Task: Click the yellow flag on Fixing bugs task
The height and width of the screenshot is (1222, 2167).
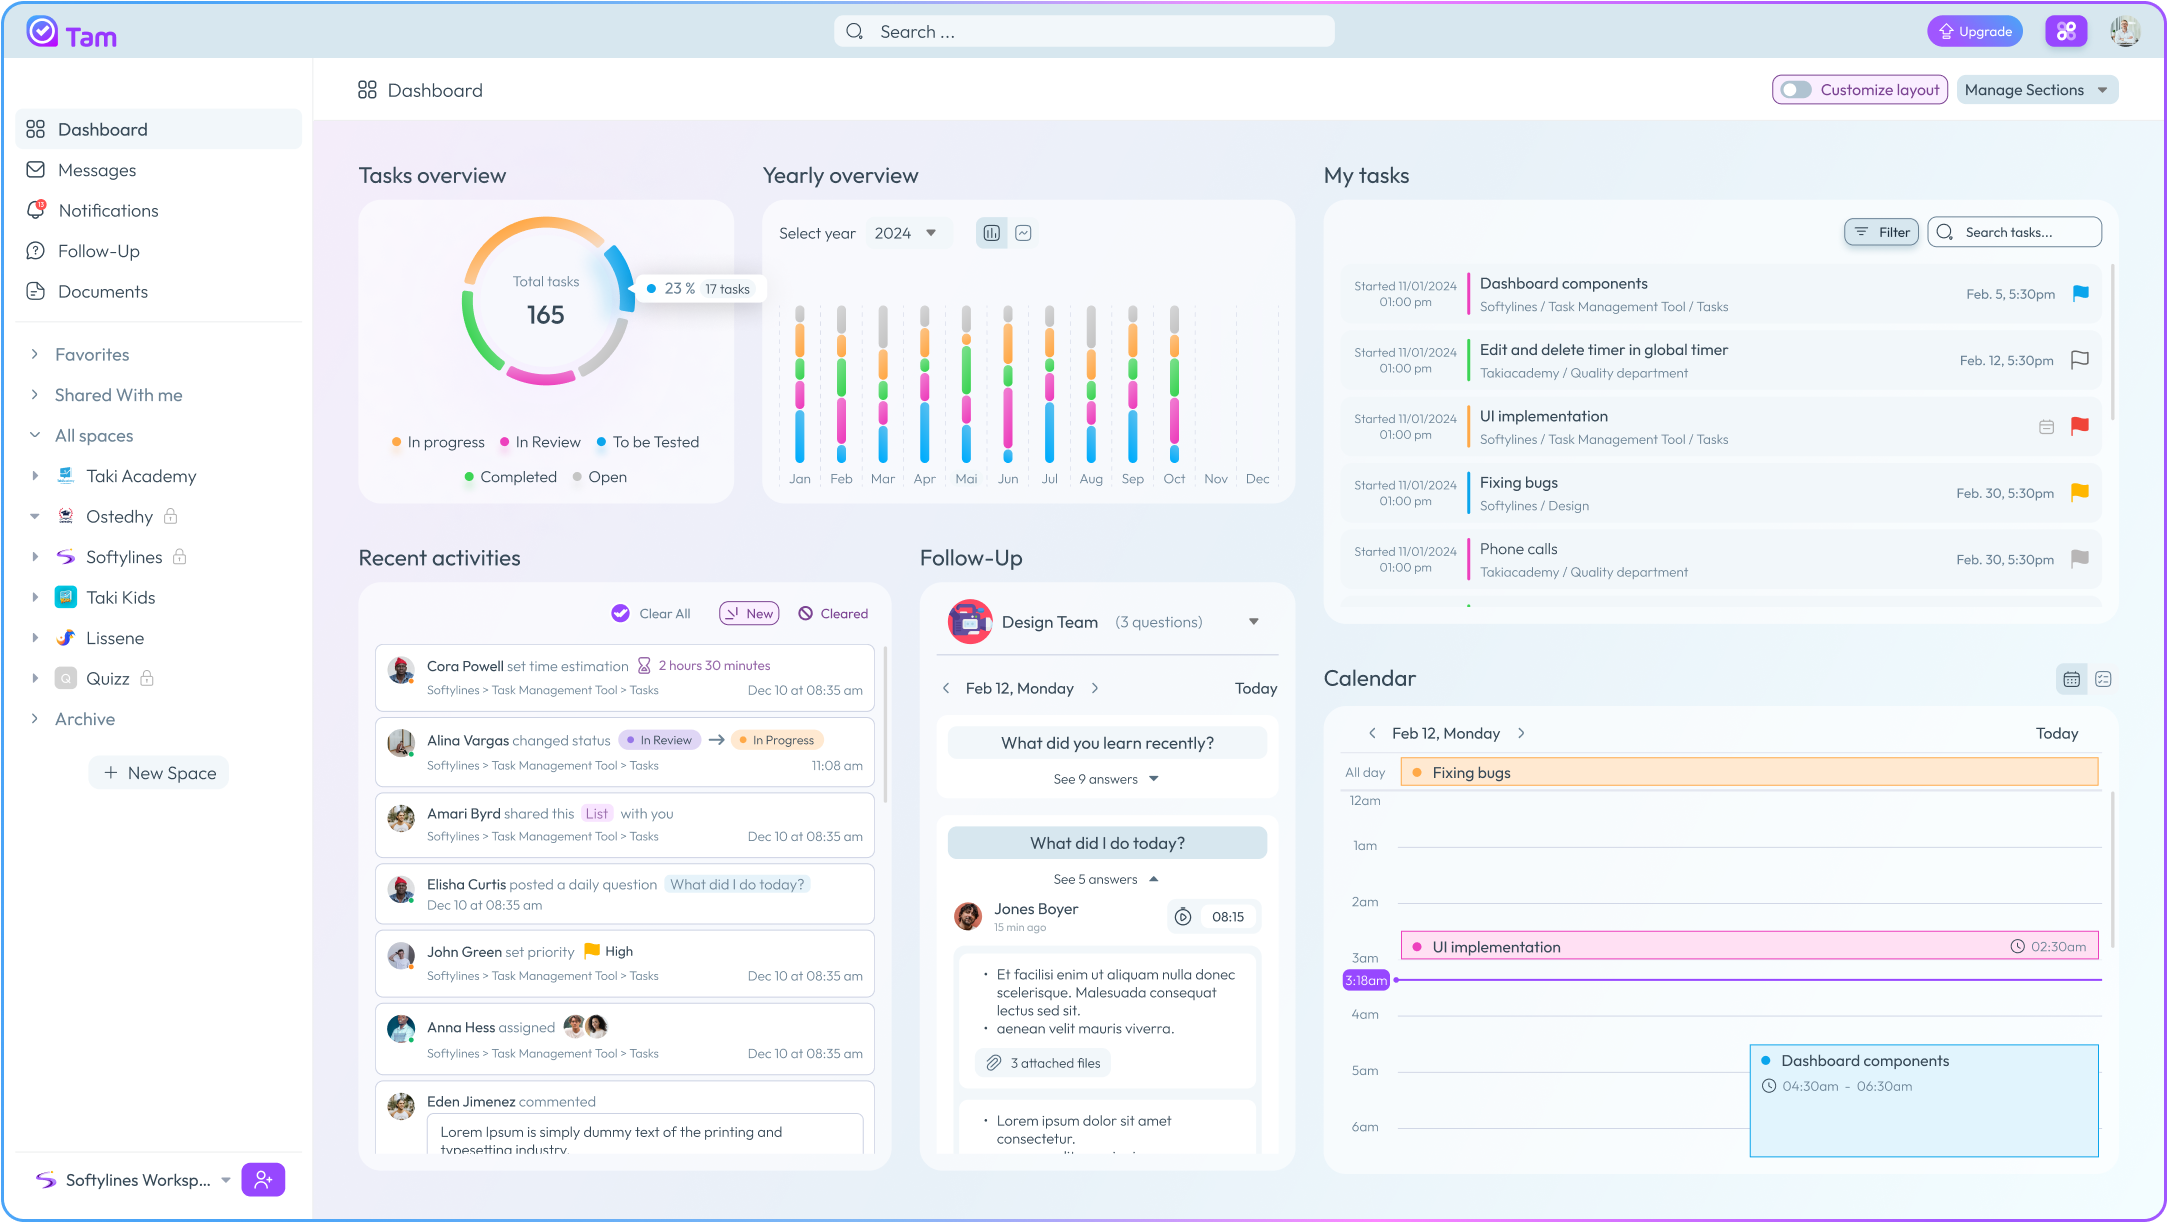Action: tap(2080, 492)
